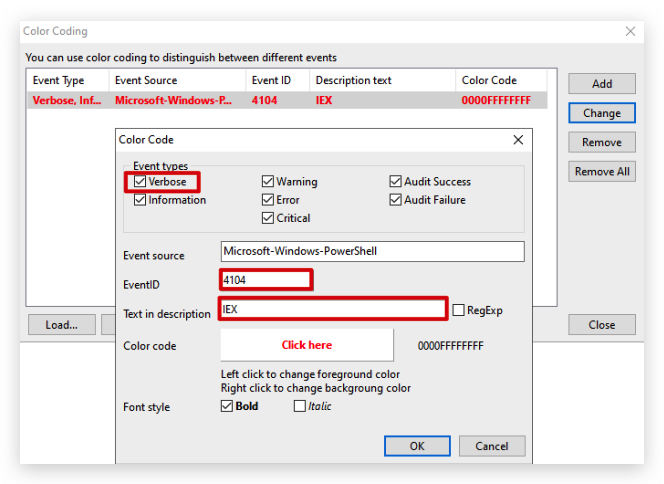Image resolution: width=664 pixels, height=484 pixels.
Task: Click the Event source input field
Action: (x=372, y=251)
